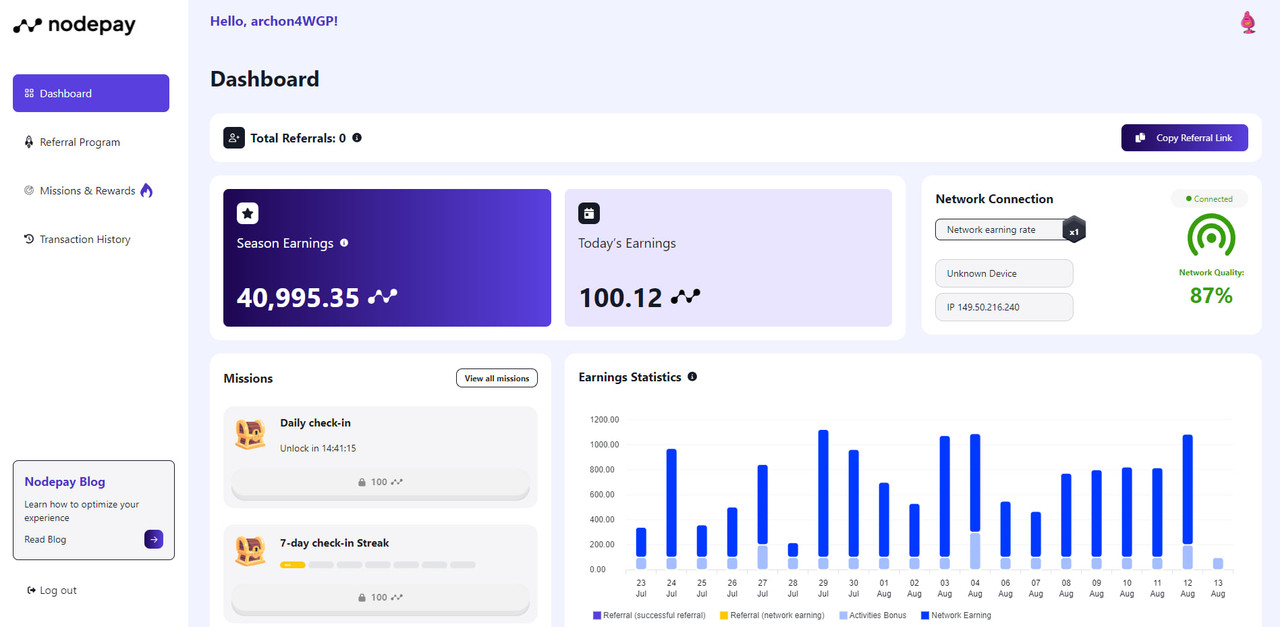The image size is (1280, 627).
Task: Go to Missions & Rewards
Action: point(87,191)
